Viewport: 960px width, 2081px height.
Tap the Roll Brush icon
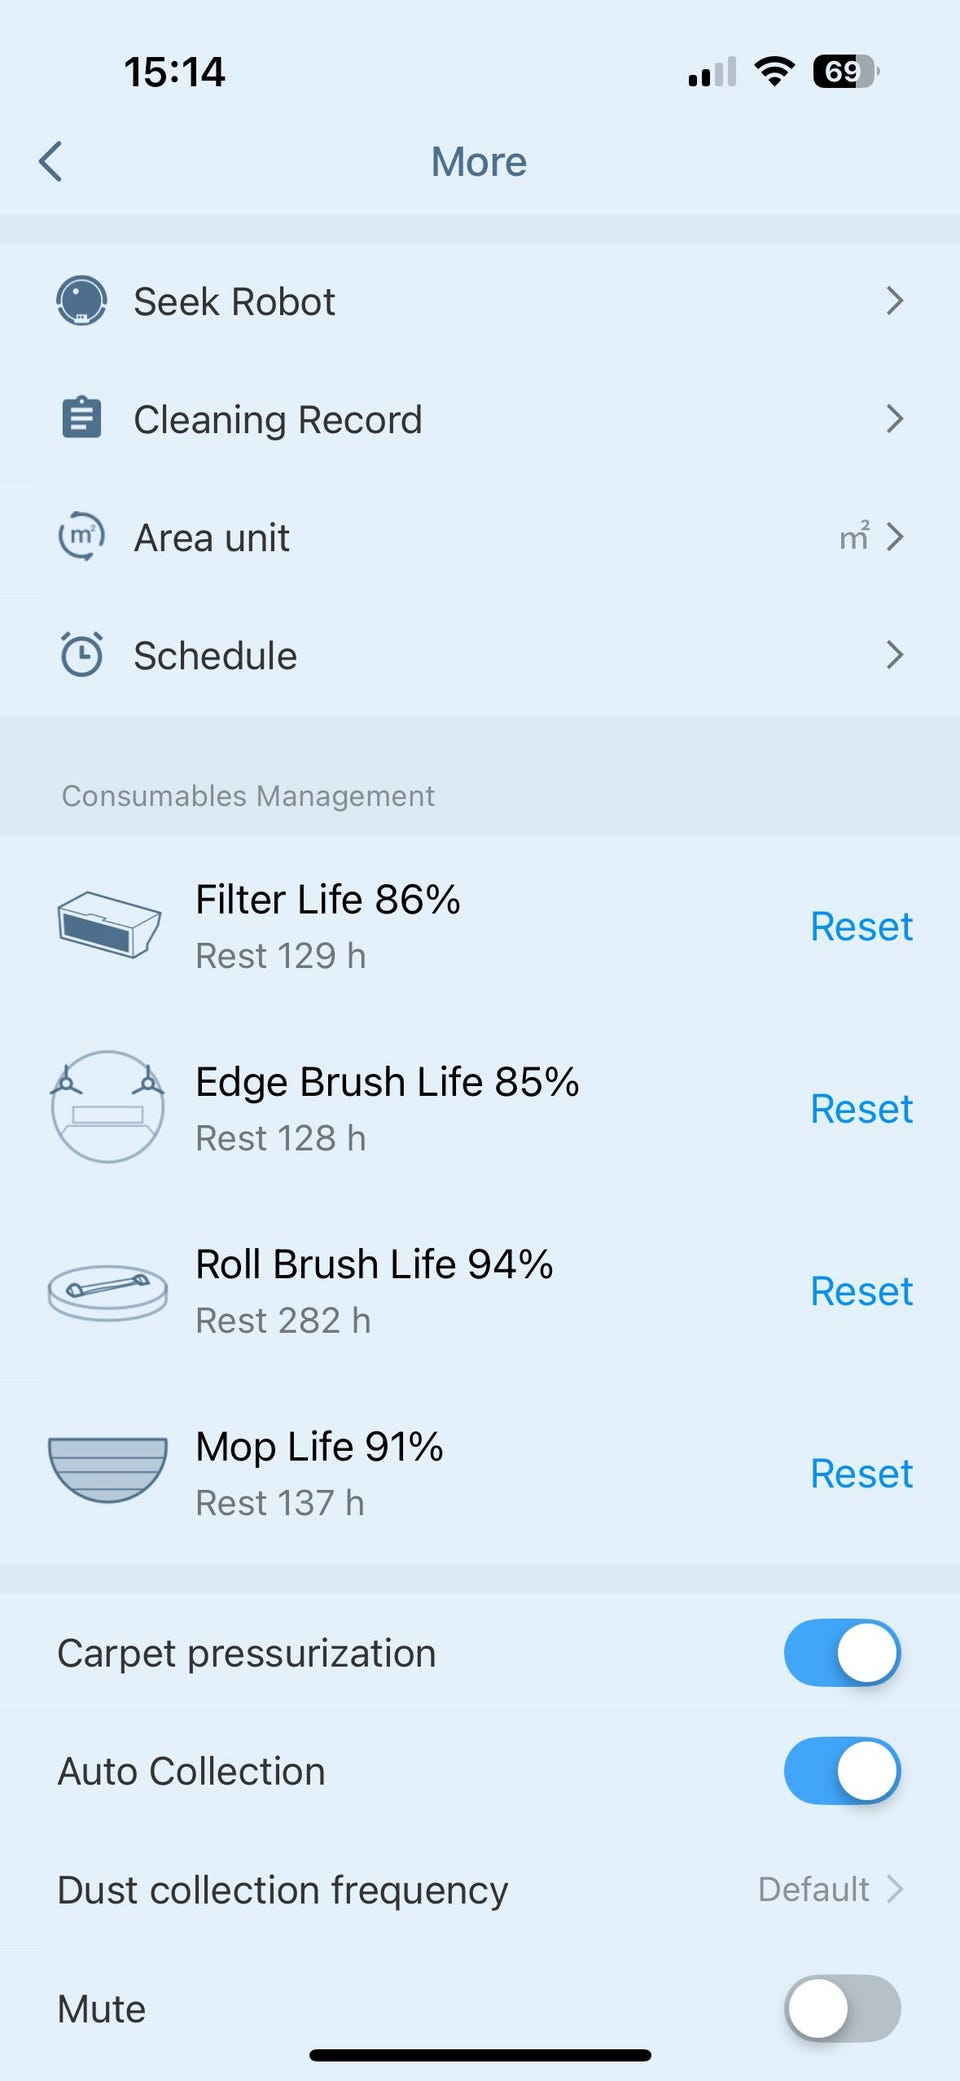(x=108, y=1290)
